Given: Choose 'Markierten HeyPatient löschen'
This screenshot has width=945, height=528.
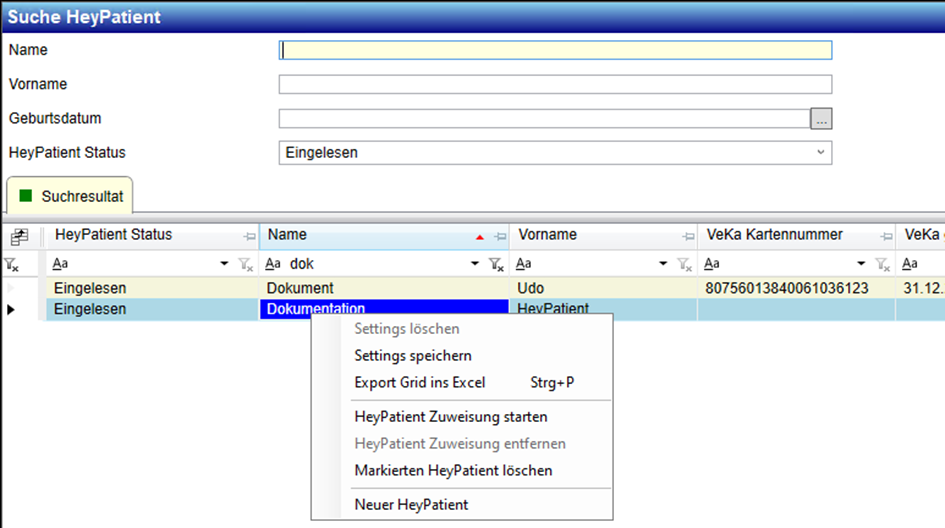Looking at the screenshot, I should tap(453, 471).
